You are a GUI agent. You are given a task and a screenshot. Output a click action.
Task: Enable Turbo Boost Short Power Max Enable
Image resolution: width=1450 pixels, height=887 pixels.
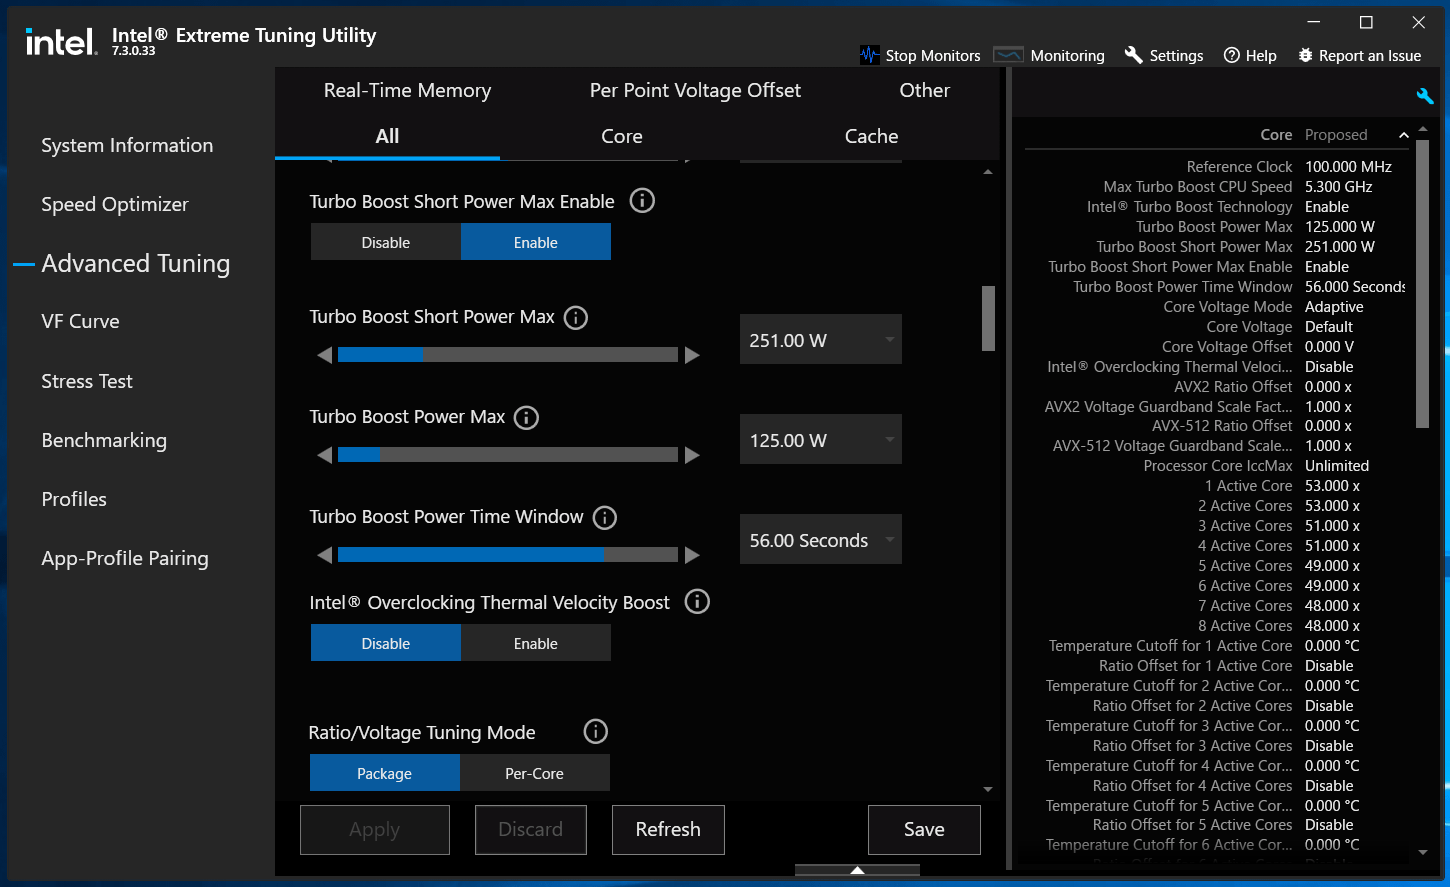coord(536,242)
